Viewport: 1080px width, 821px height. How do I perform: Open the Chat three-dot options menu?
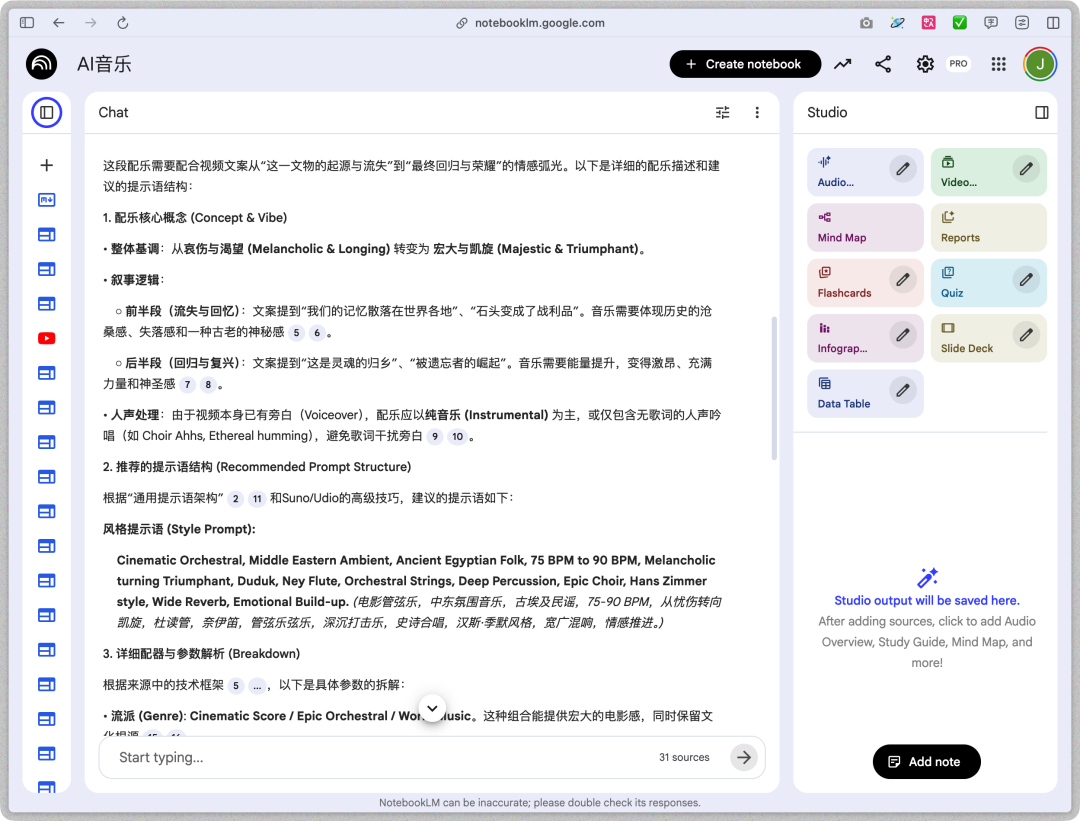757,112
